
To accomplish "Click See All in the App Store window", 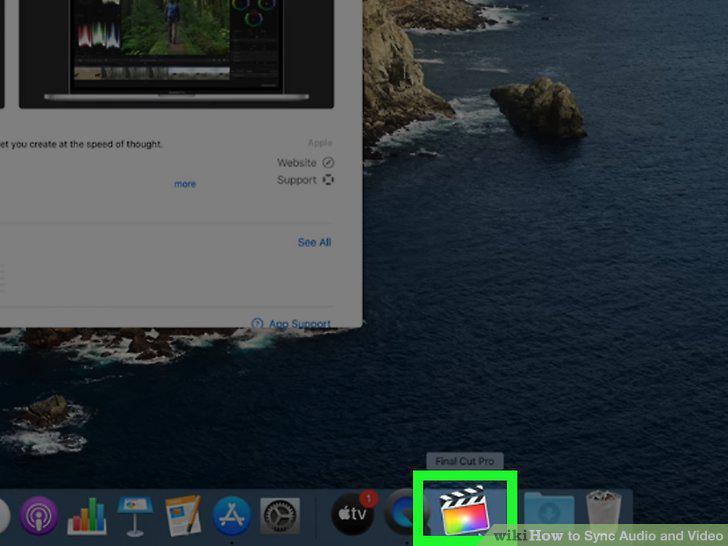I will coord(314,242).
